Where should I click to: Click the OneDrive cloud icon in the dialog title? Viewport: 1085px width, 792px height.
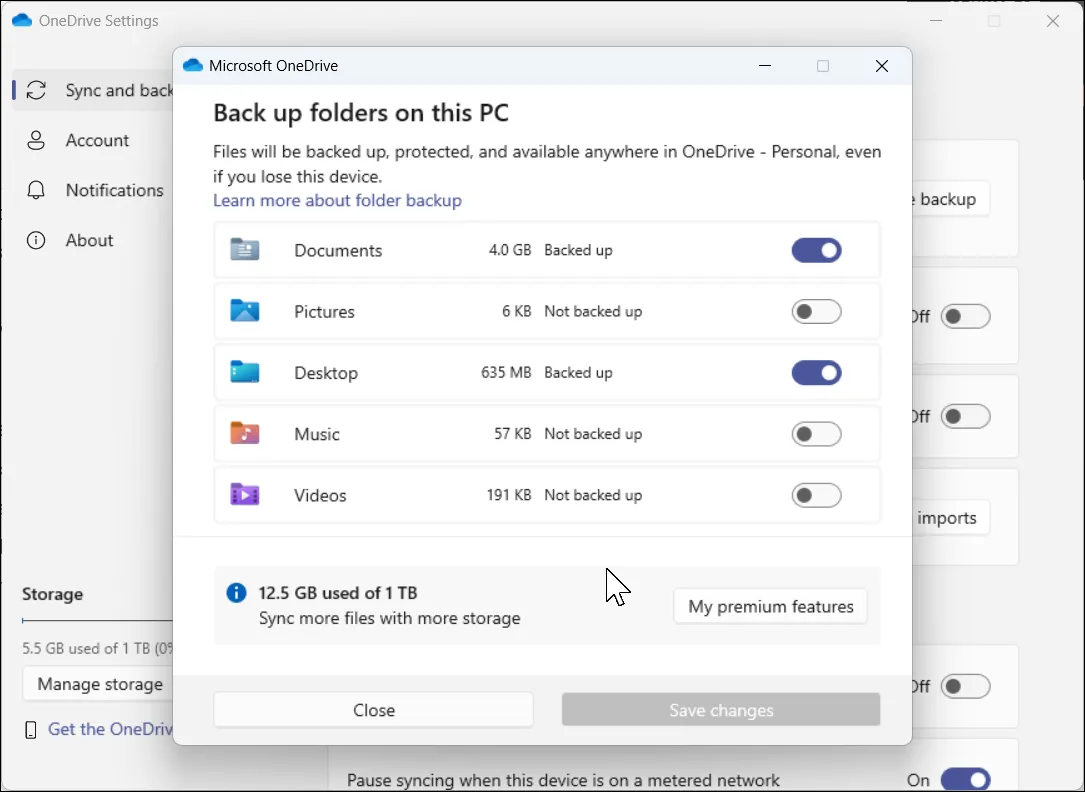pos(192,64)
